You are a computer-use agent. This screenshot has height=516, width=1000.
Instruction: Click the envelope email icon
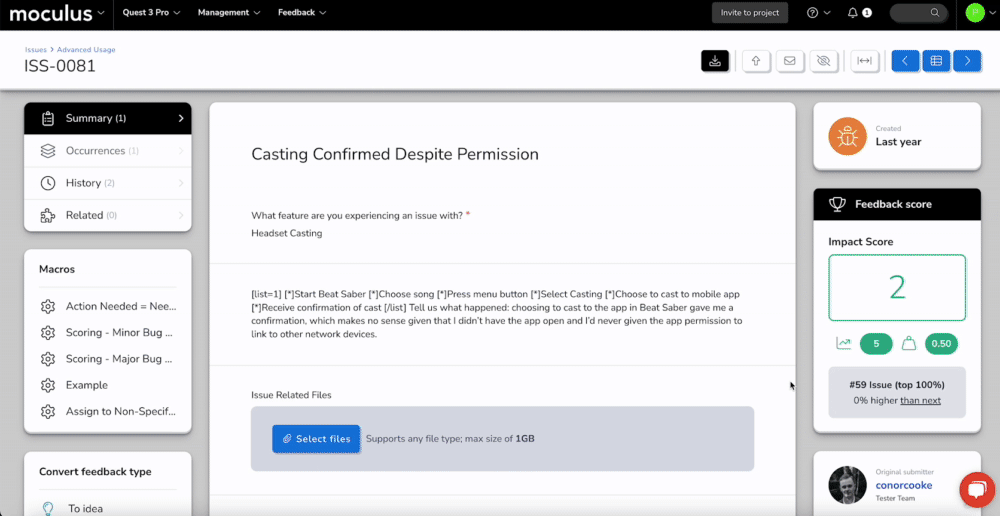coord(789,61)
